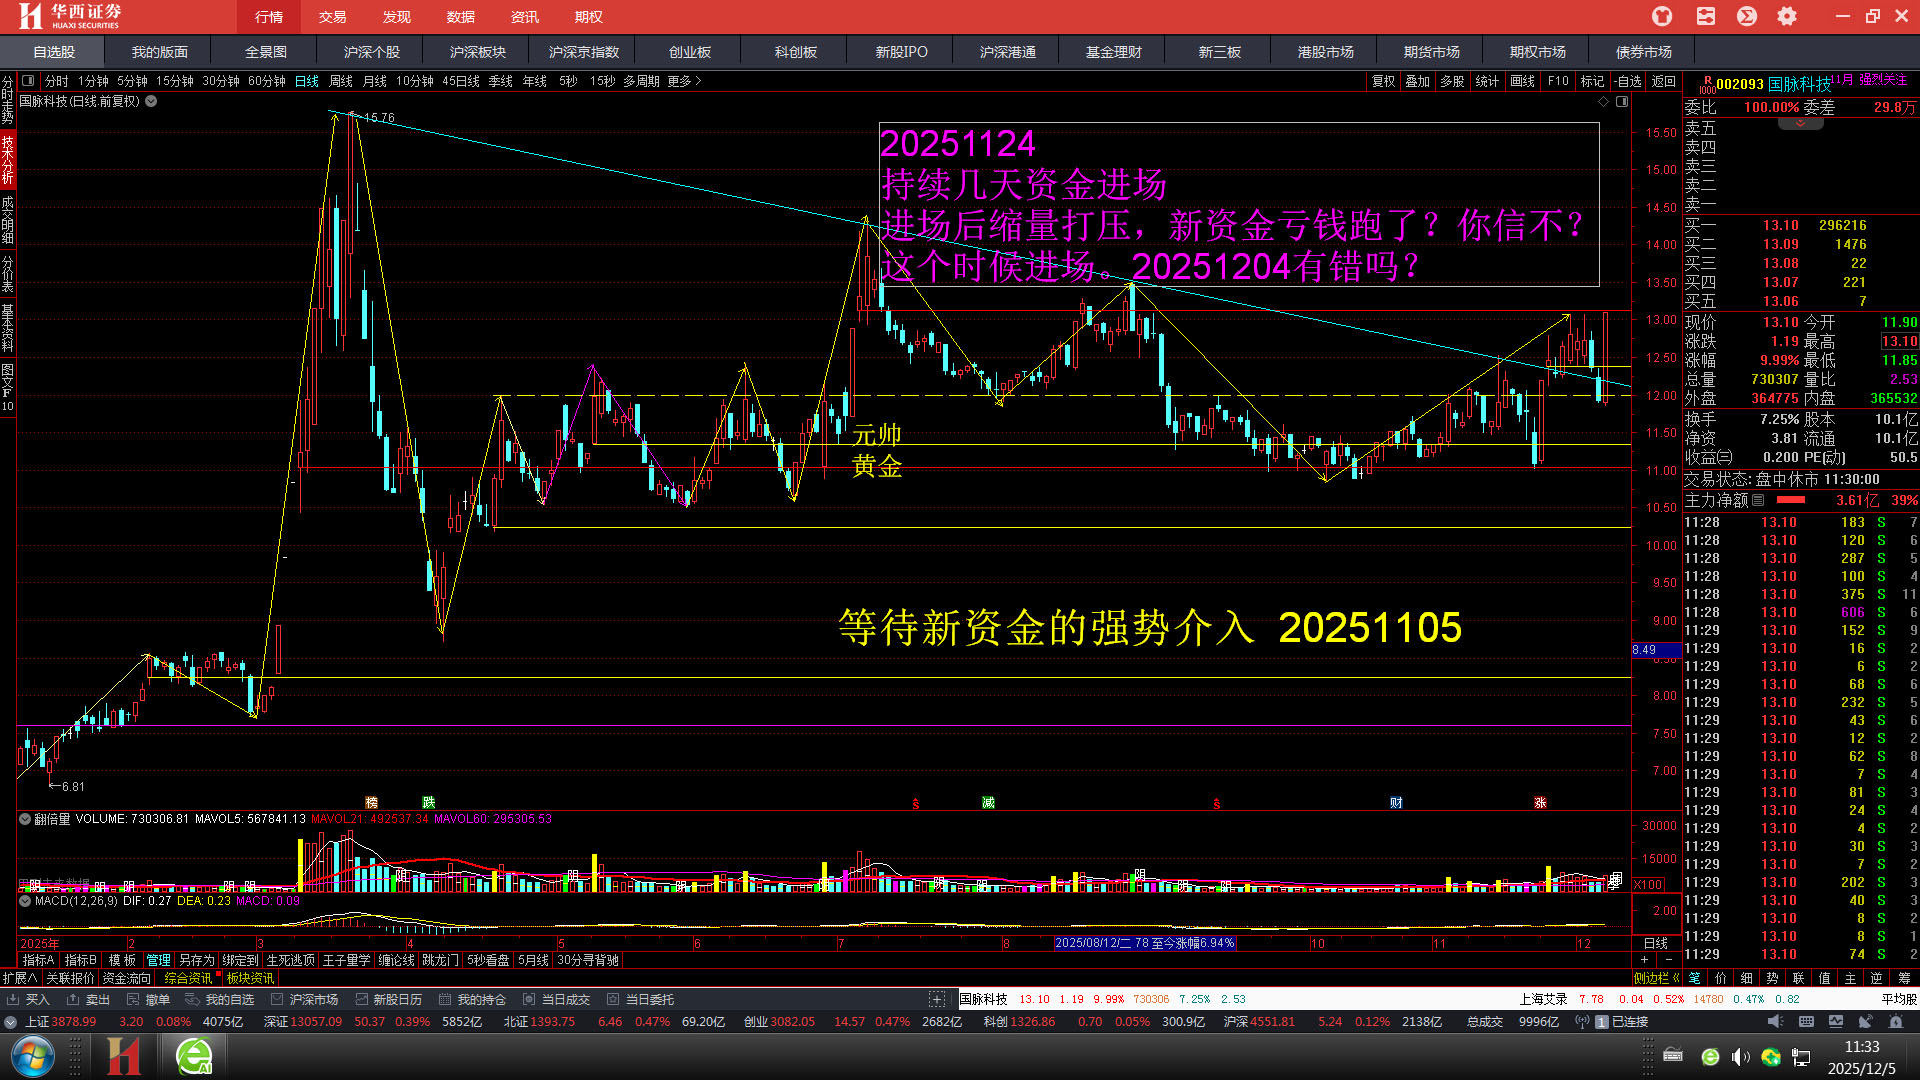
Task: Open the Windows Start orb
Action: pyautogui.click(x=32, y=1056)
